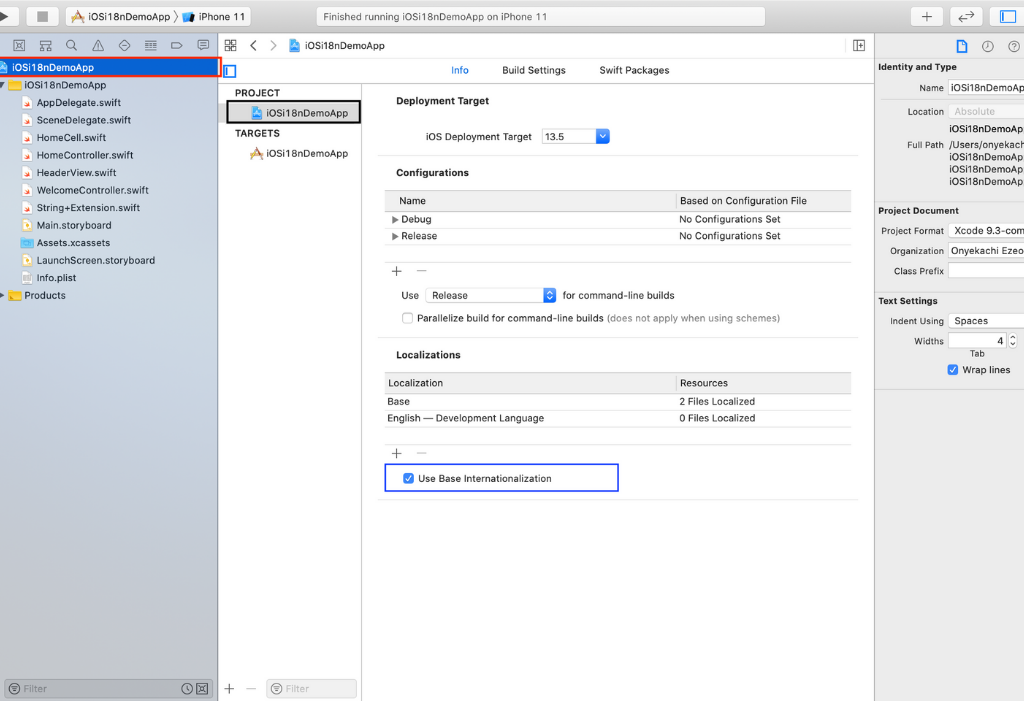Viewport: 1024px width, 701px height.
Task: Open the Indent Using dropdown
Action: tap(986, 321)
